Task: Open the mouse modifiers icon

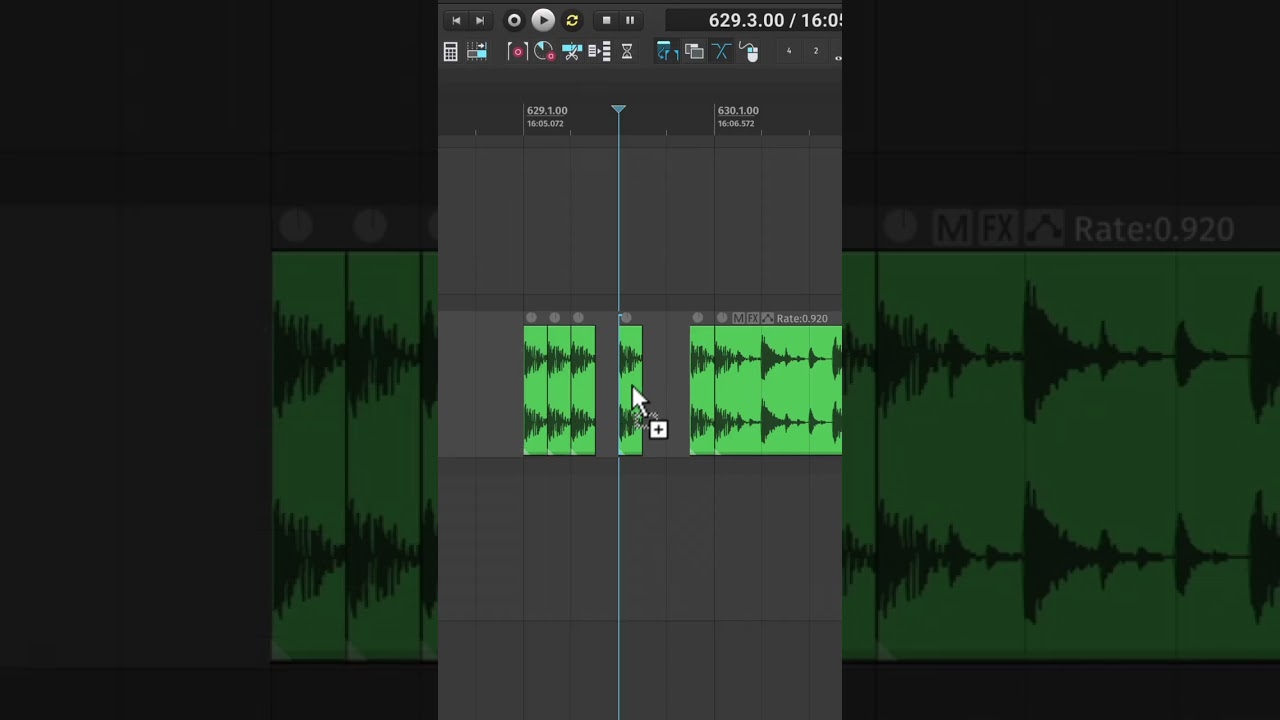Action: 749,52
